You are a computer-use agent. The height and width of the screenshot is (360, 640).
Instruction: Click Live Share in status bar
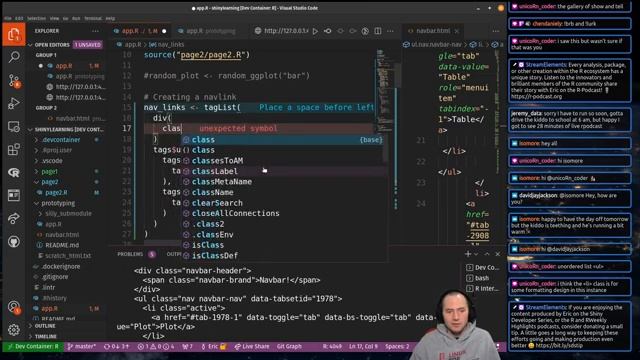tap(251, 347)
